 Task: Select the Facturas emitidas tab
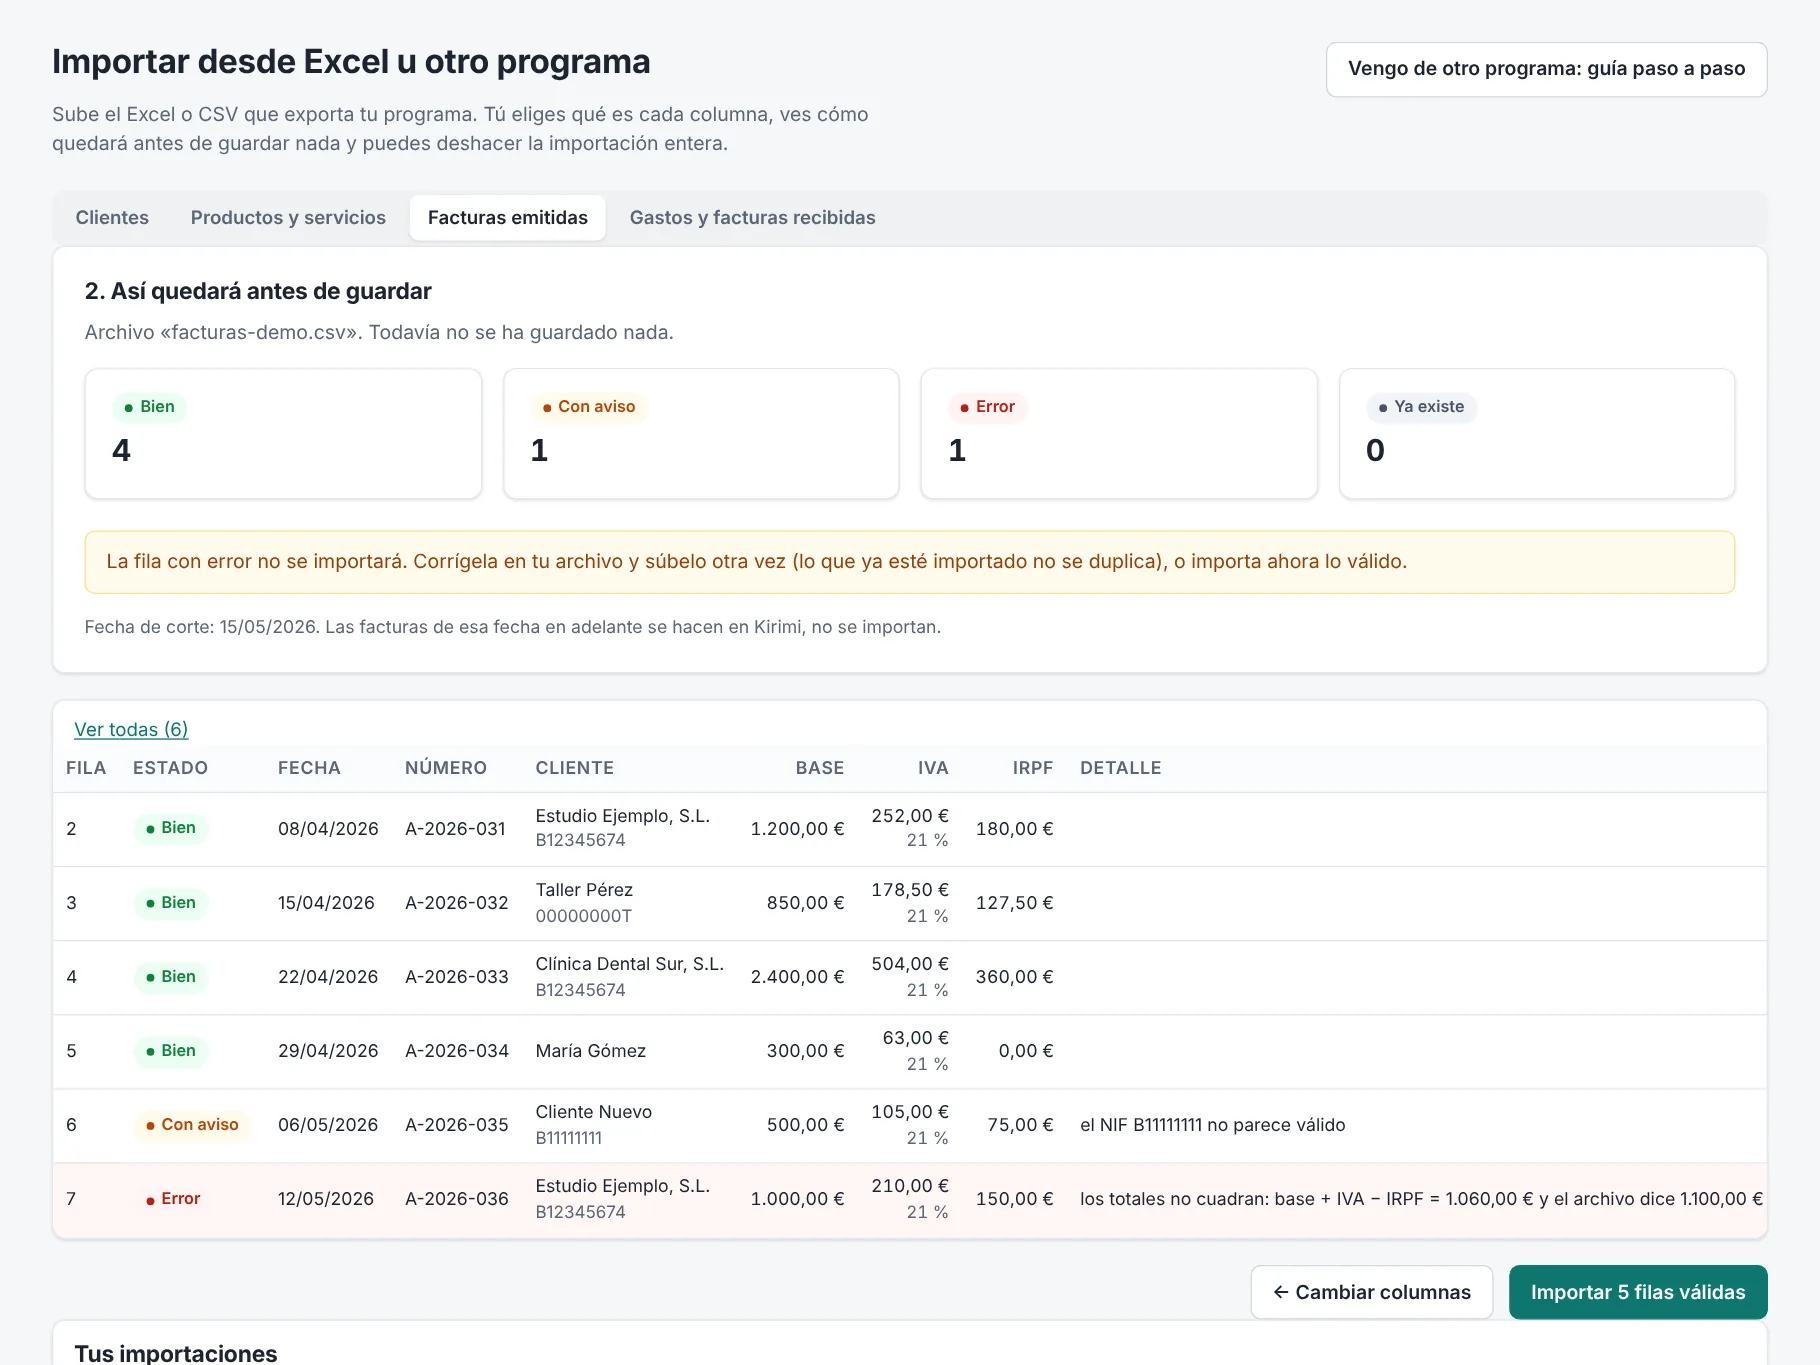pos(508,217)
